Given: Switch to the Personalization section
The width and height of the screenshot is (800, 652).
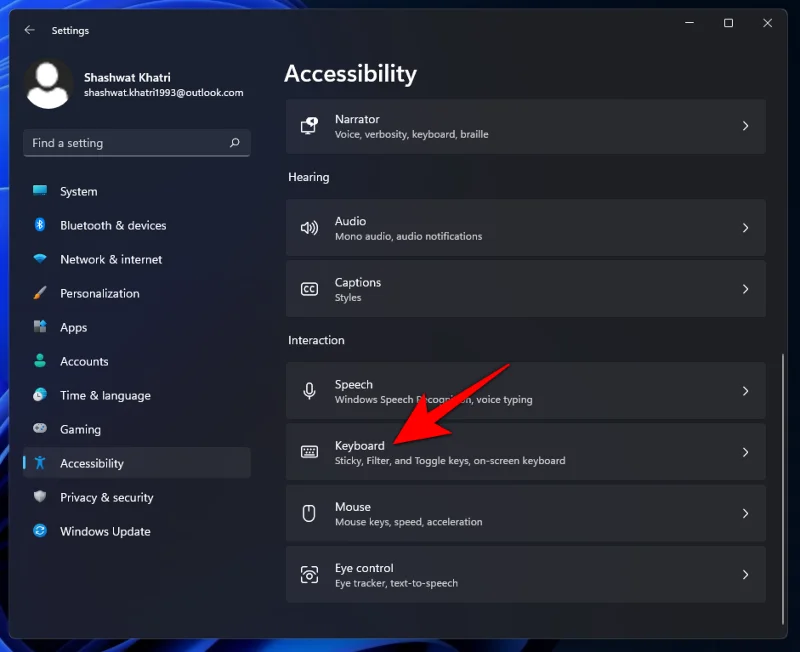Looking at the screenshot, I should click(x=100, y=293).
